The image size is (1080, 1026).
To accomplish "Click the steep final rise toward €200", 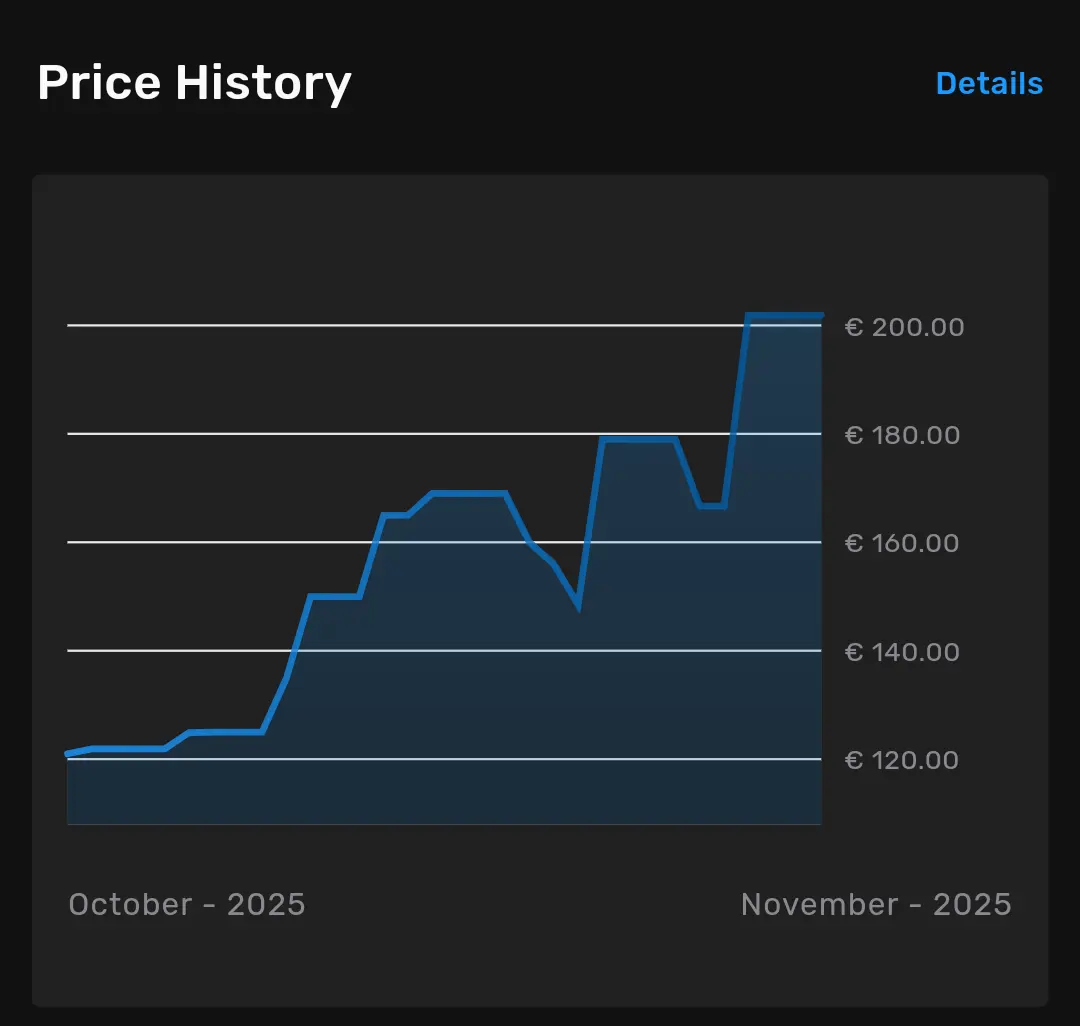I will [x=736, y=410].
